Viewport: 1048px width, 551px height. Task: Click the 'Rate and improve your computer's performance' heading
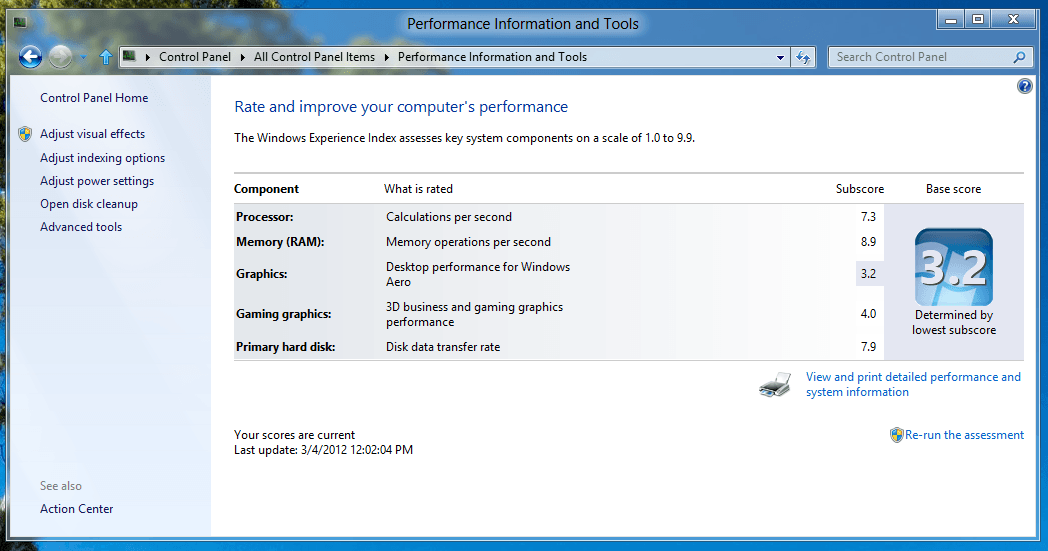pyautogui.click(x=401, y=107)
